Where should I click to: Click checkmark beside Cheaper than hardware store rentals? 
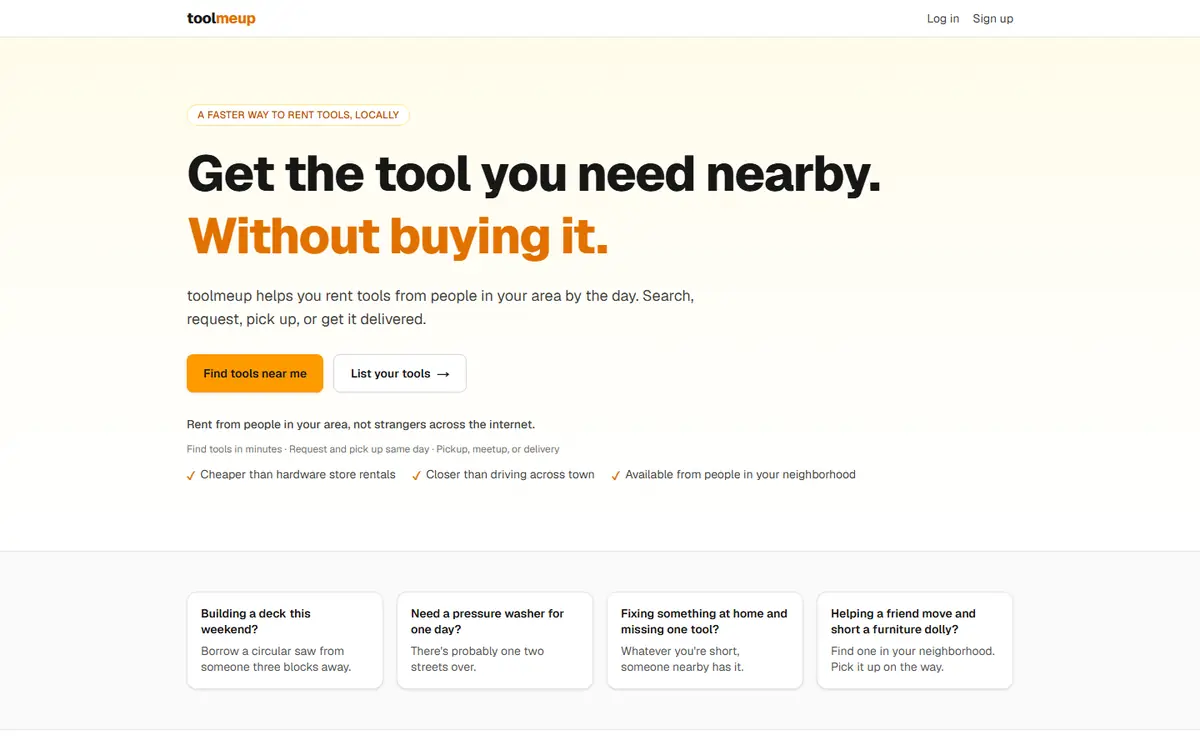click(x=191, y=476)
